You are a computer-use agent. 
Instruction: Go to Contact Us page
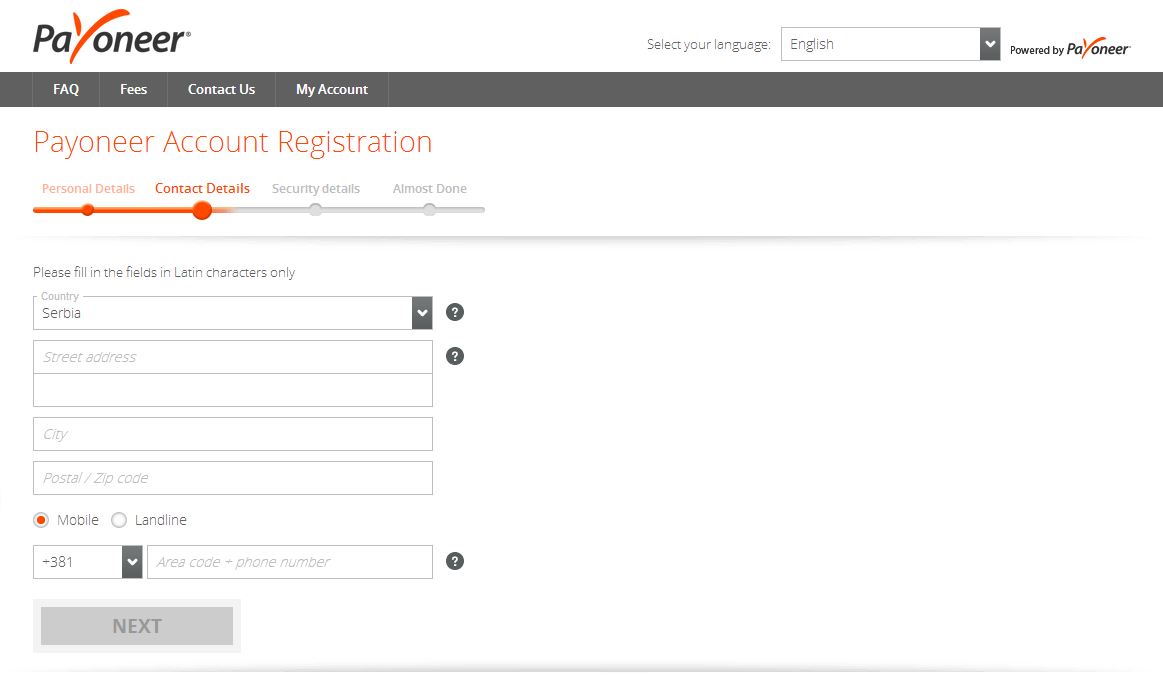click(x=221, y=89)
